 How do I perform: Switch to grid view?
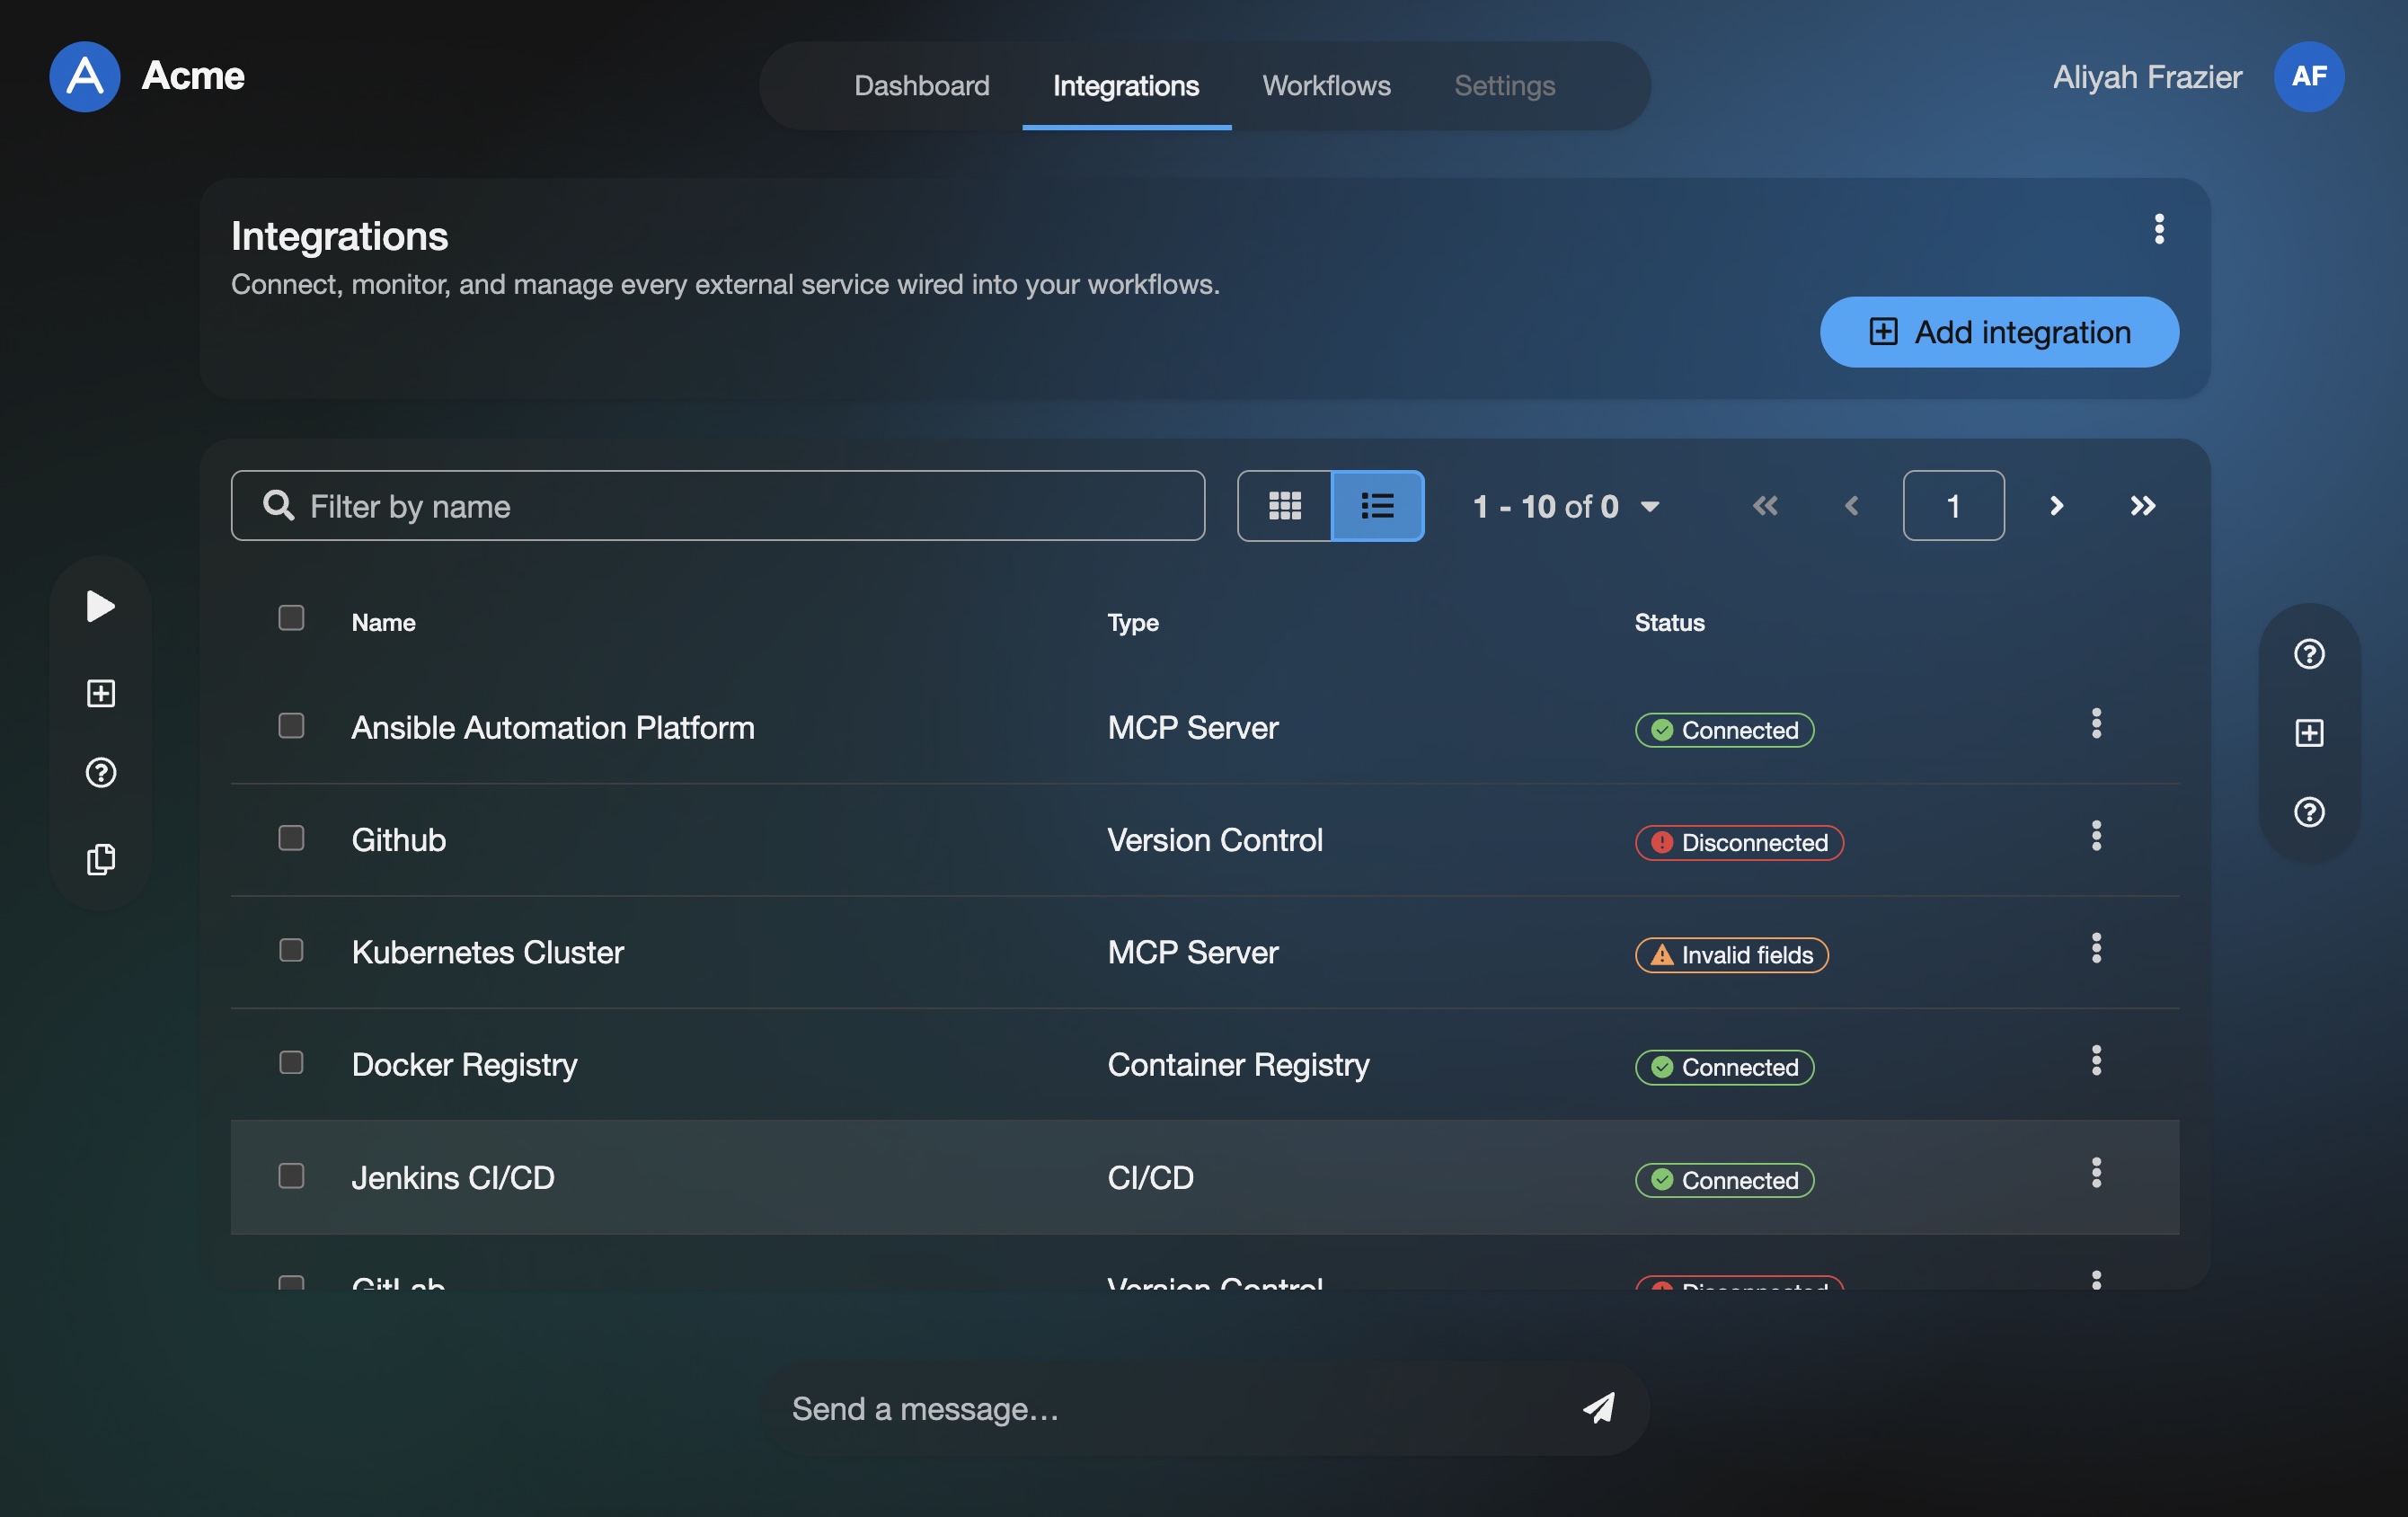(1284, 506)
